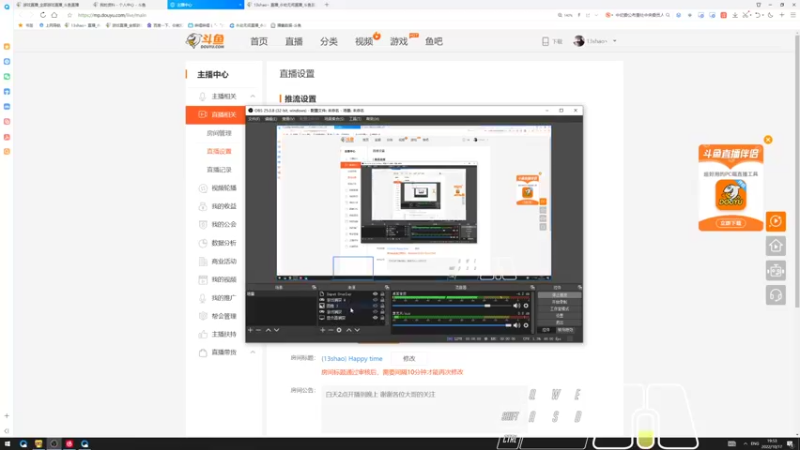Screen dimensions: 800x450
Task: Toggle visibility of the second OBS source
Action: (375, 300)
